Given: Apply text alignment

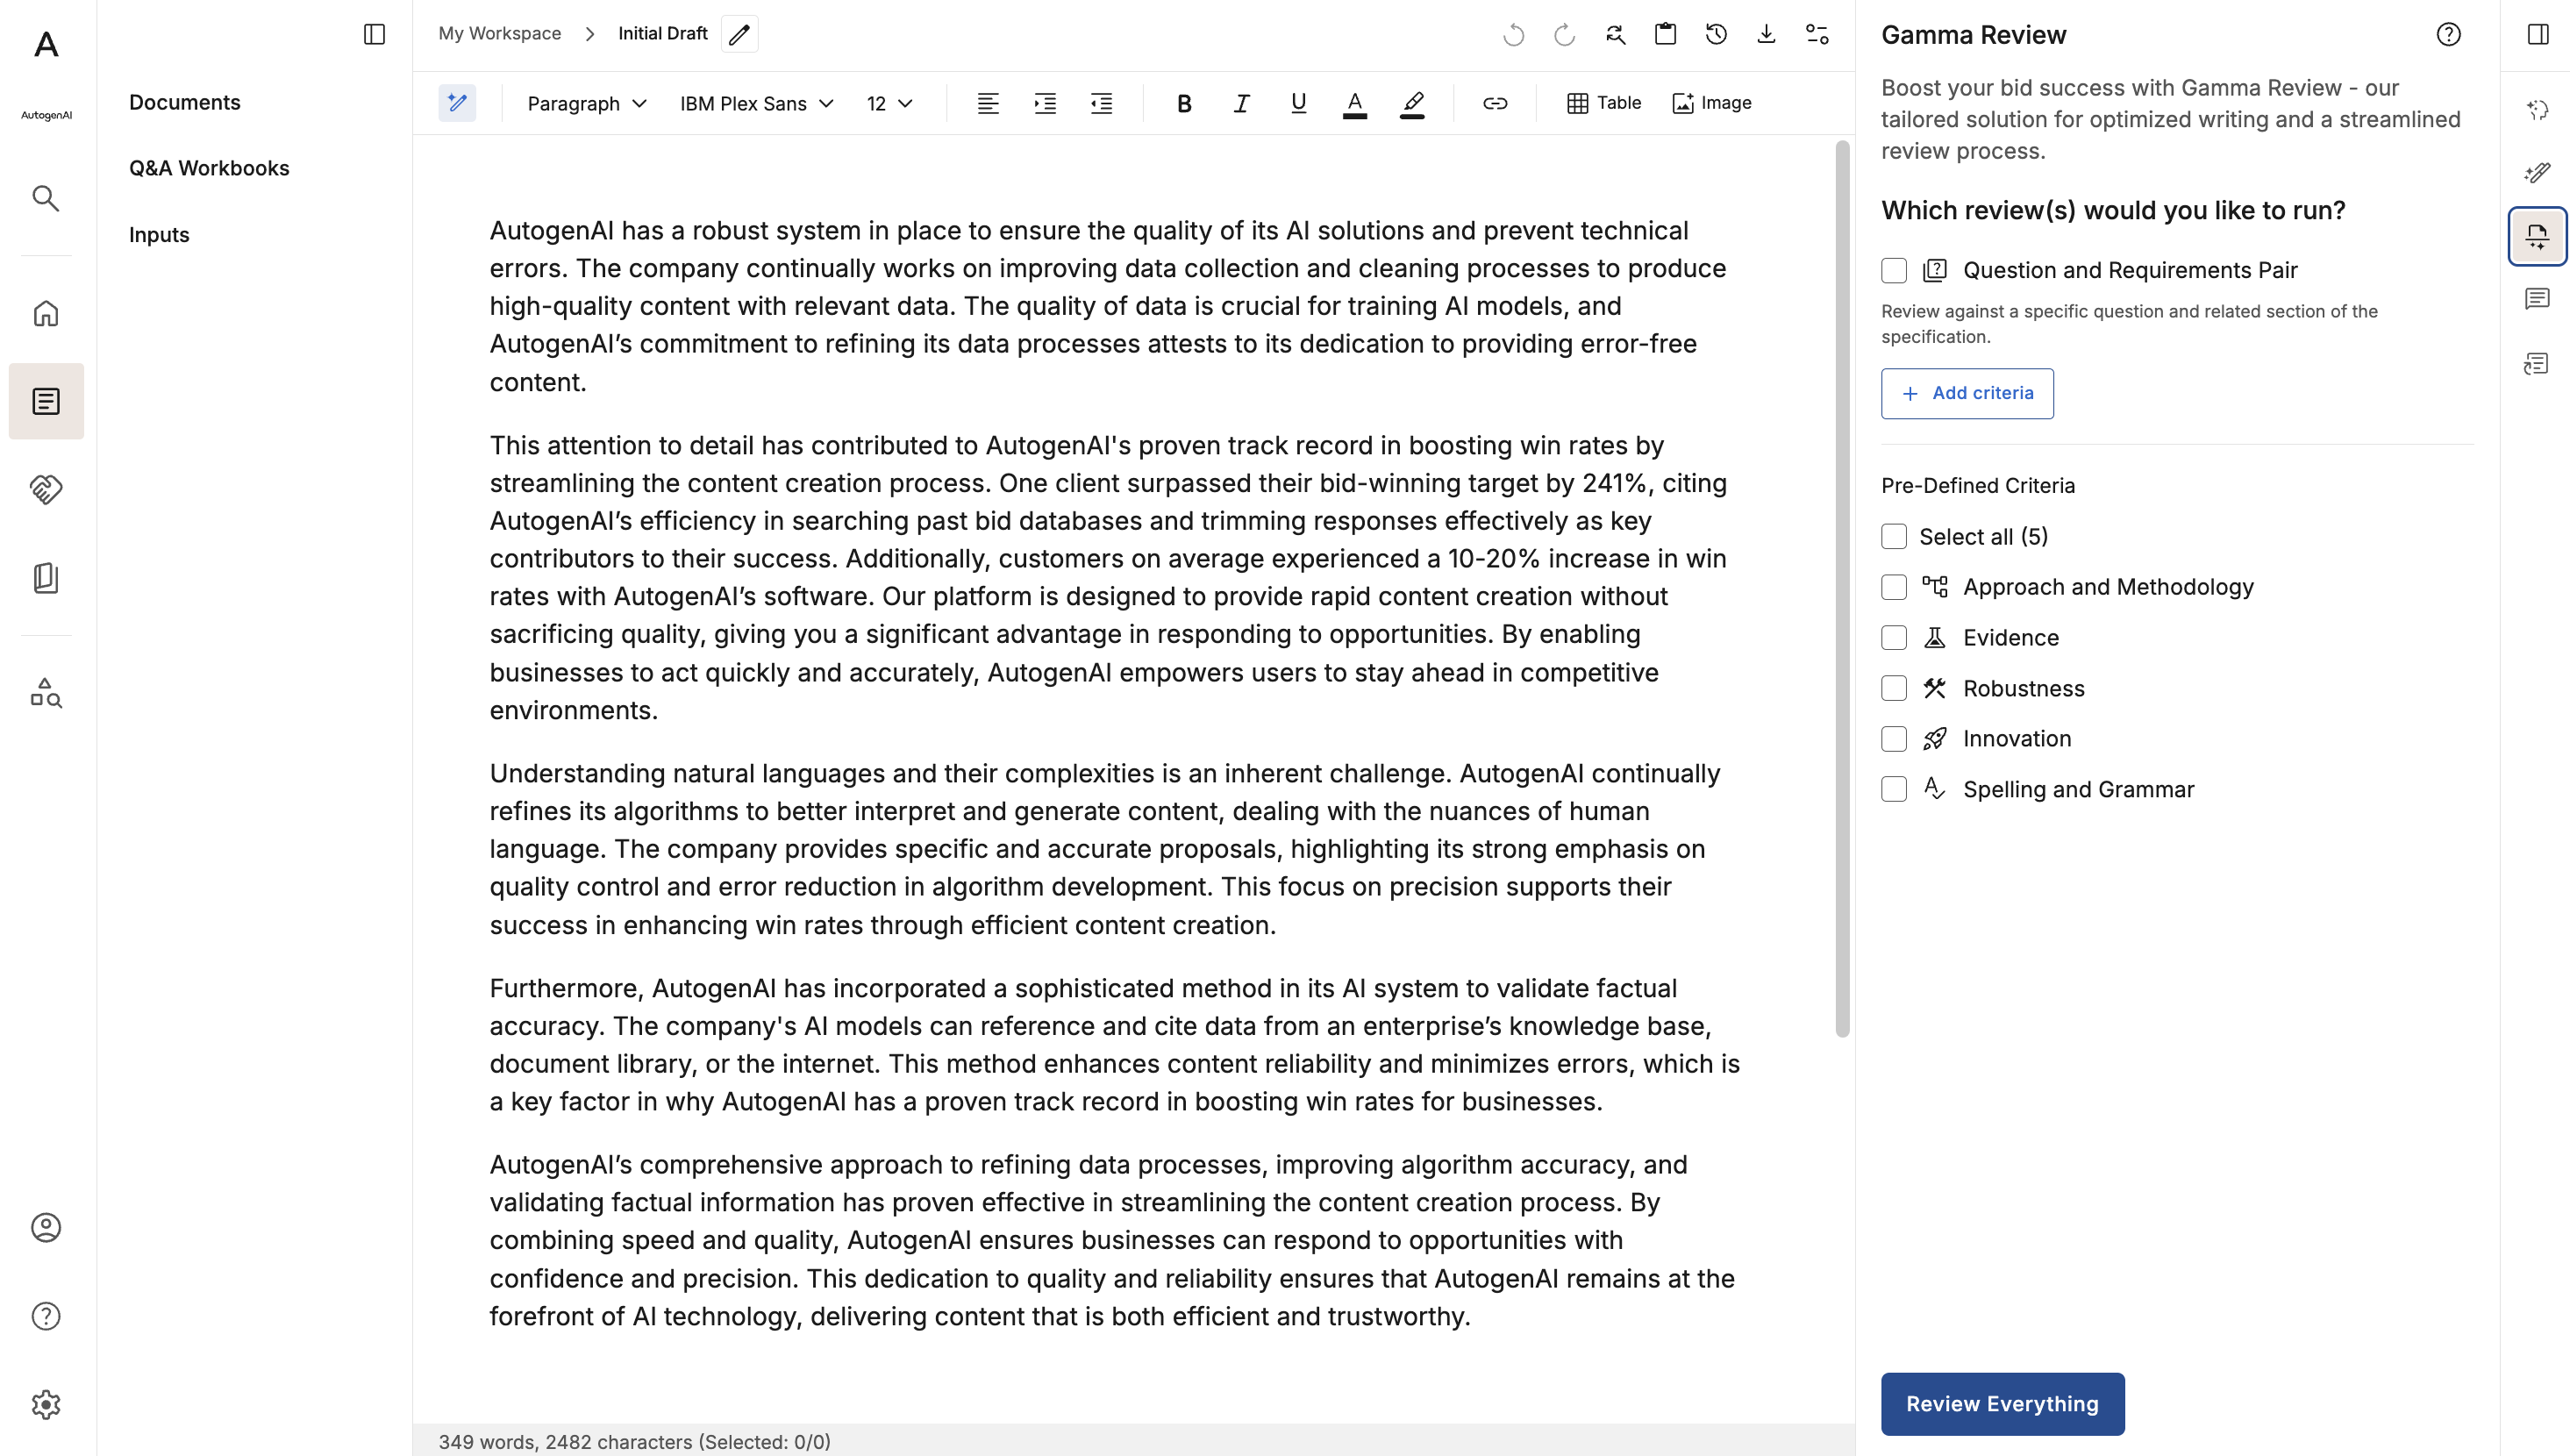Looking at the screenshot, I should [988, 103].
